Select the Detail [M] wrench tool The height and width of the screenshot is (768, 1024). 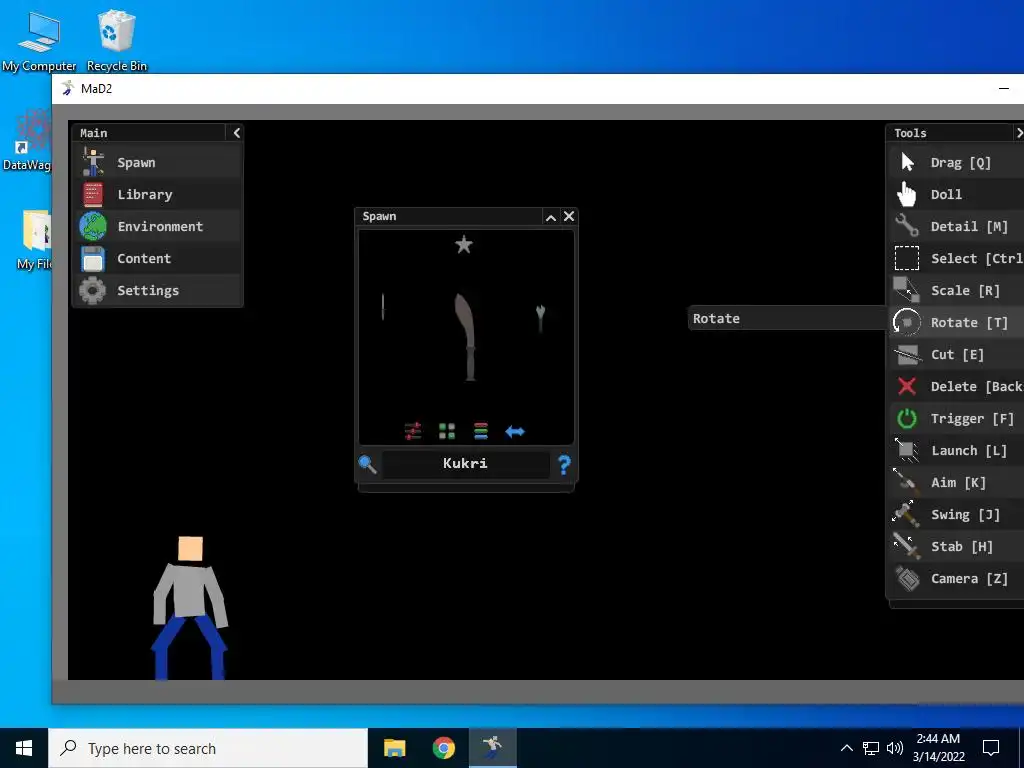click(x=957, y=226)
